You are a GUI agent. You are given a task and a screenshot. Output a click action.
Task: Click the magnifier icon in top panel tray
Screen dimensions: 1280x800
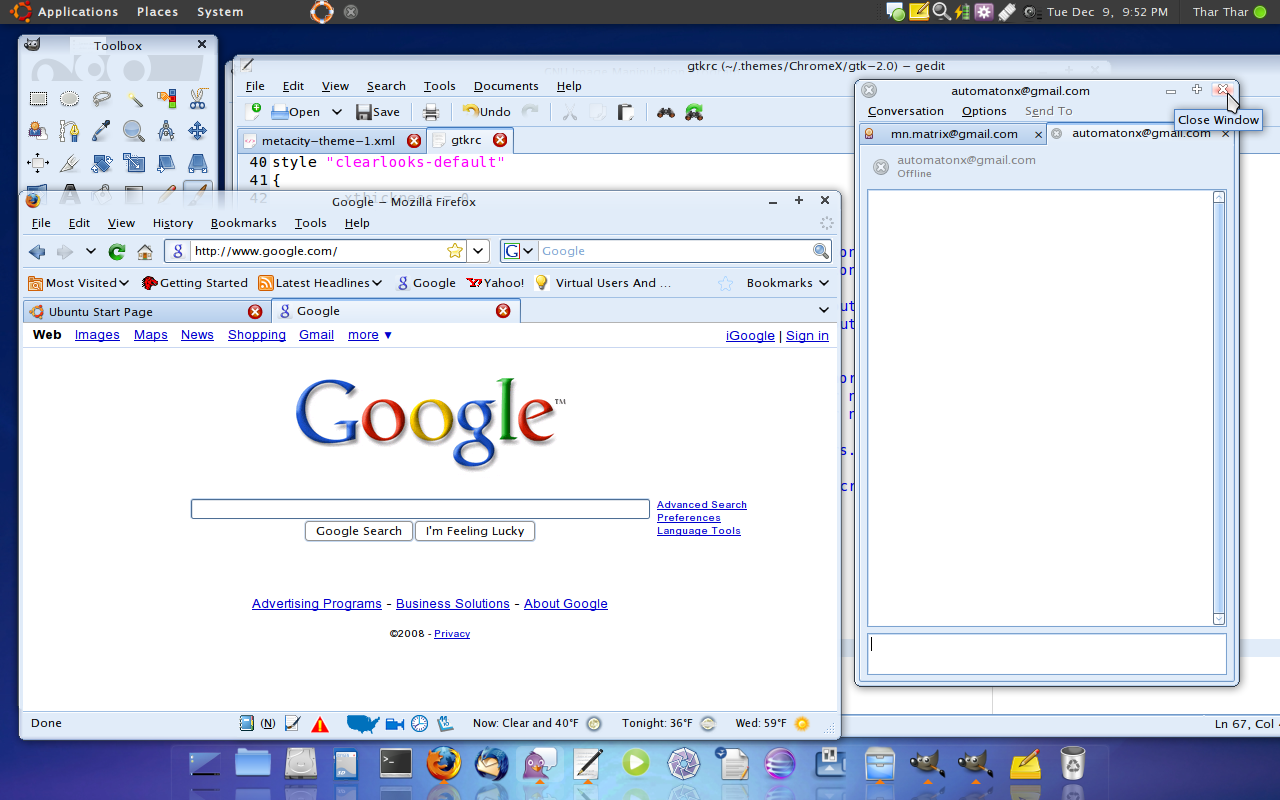pos(941,12)
